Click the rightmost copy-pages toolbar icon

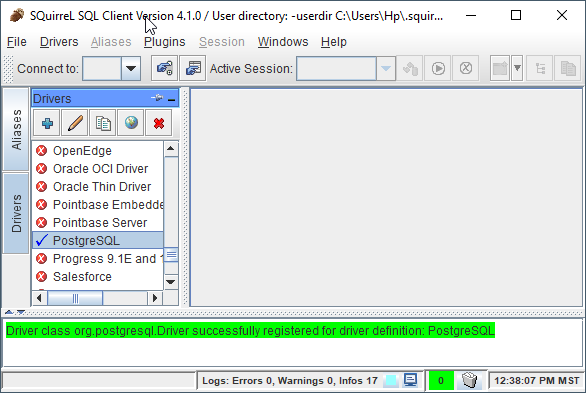point(568,68)
